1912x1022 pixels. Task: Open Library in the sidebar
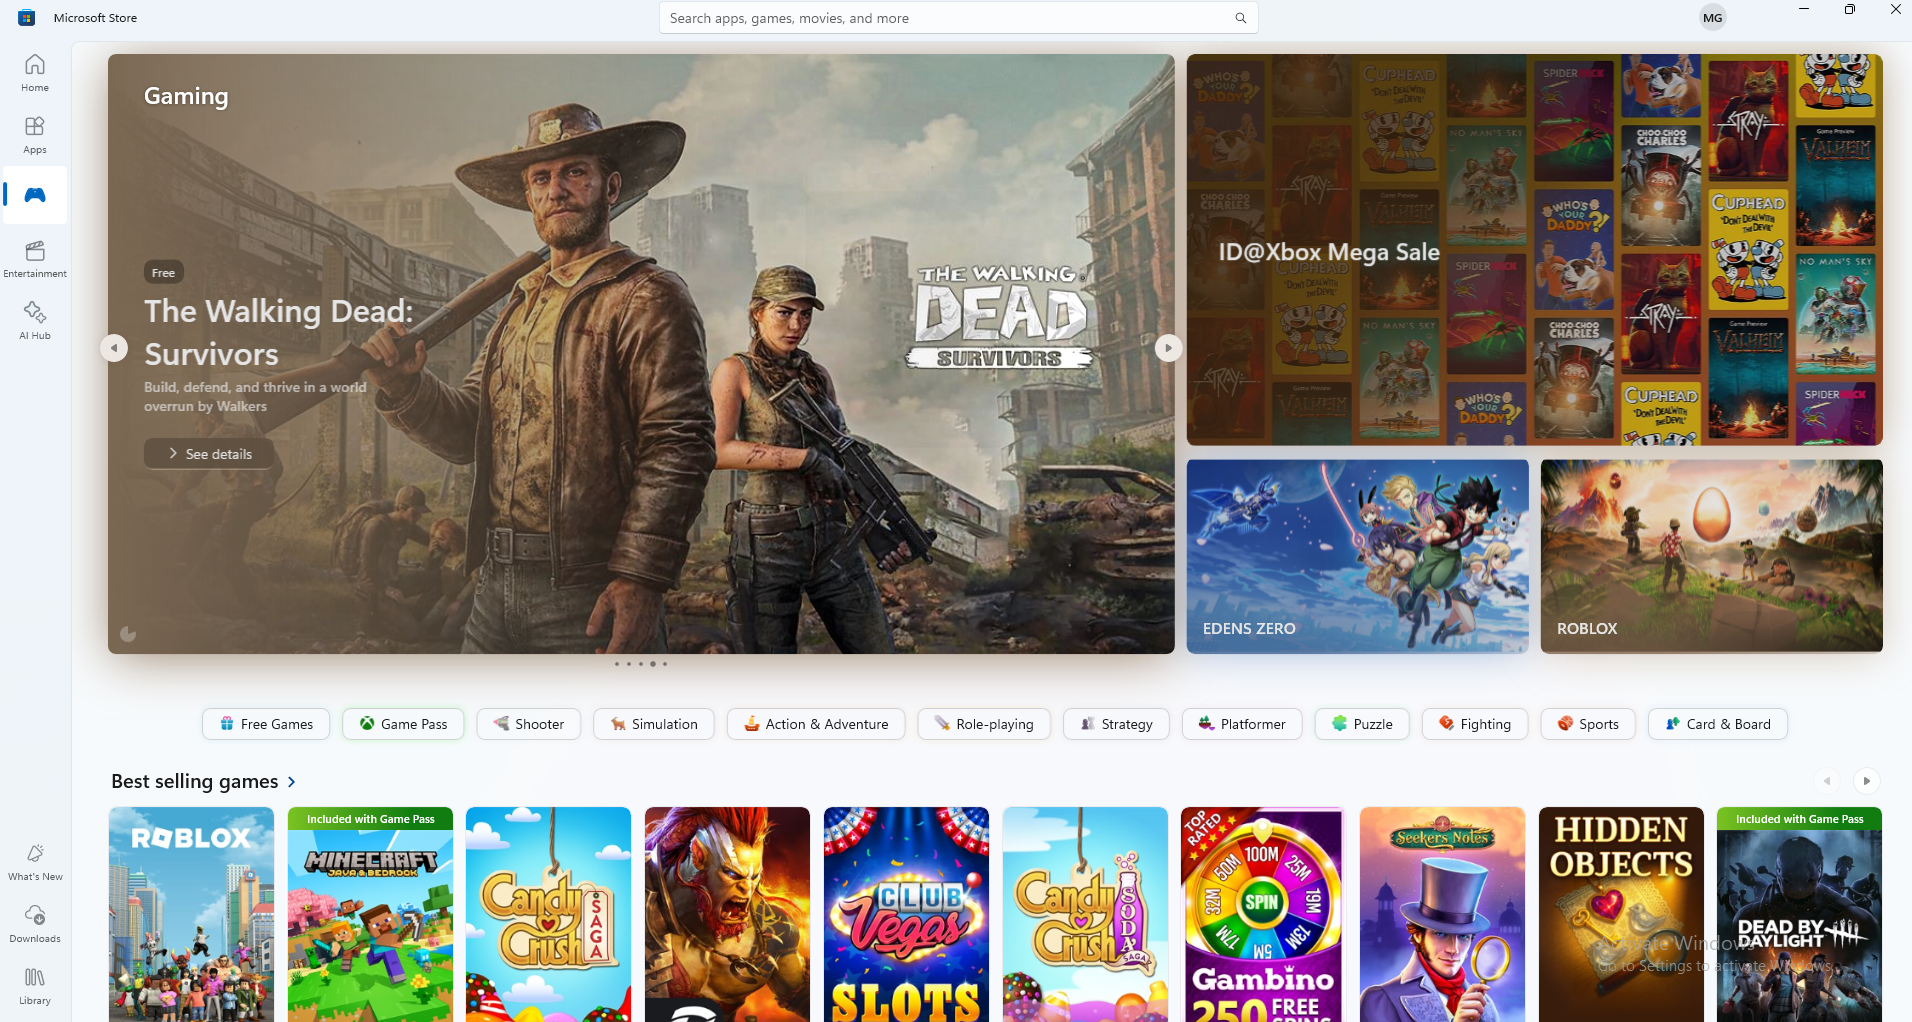coord(35,985)
